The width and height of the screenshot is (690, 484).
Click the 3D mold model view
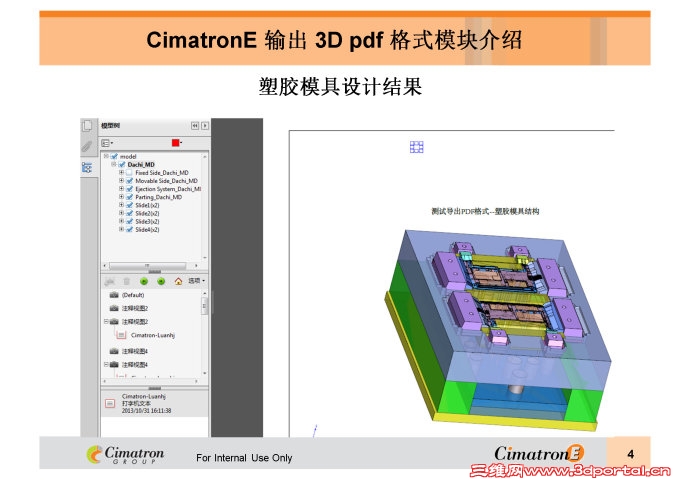pyautogui.click(x=499, y=328)
